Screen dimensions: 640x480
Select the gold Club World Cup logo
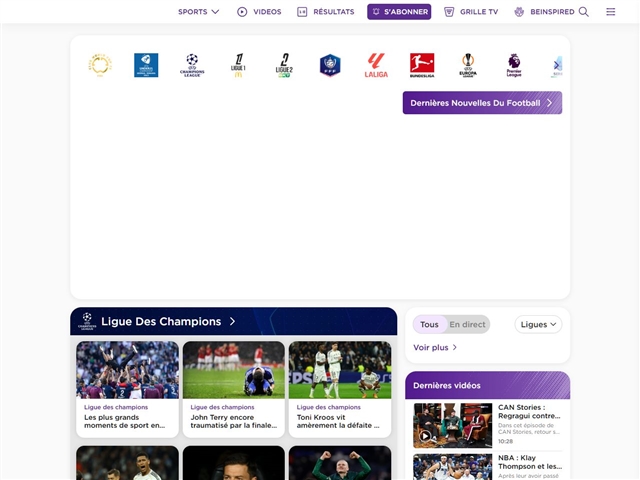(100, 65)
